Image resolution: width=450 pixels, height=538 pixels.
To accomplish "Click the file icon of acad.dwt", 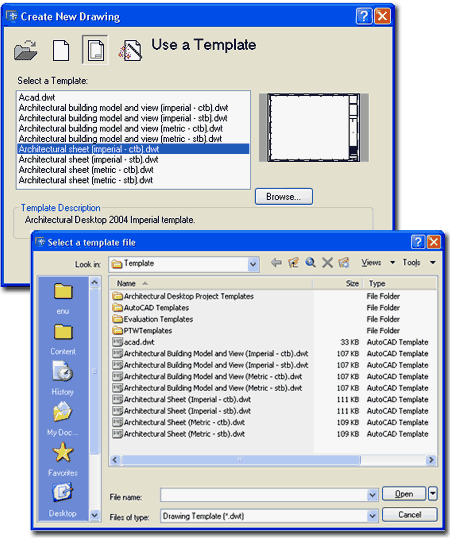I will pyautogui.click(x=117, y=342).
